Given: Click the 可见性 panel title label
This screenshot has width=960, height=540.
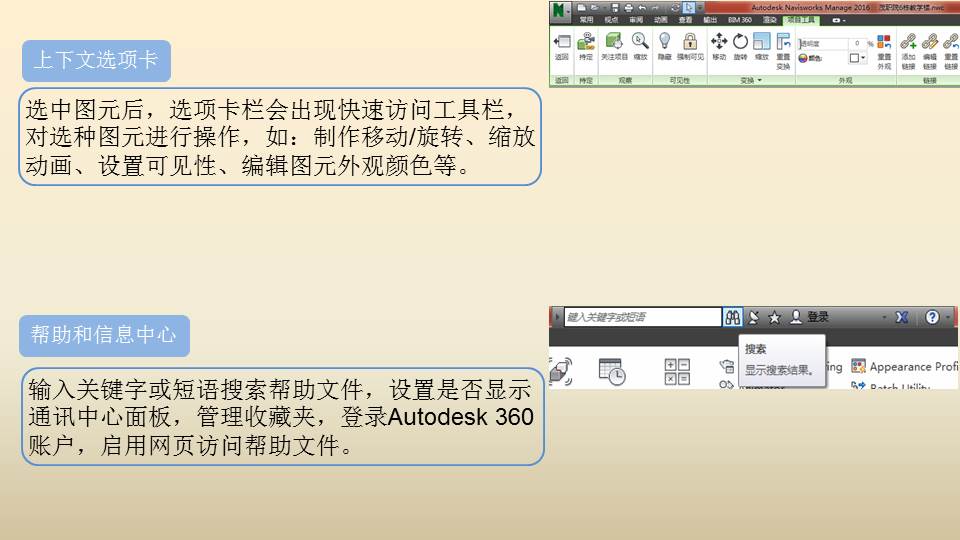Looking at the screenshot, I should 680,80.
